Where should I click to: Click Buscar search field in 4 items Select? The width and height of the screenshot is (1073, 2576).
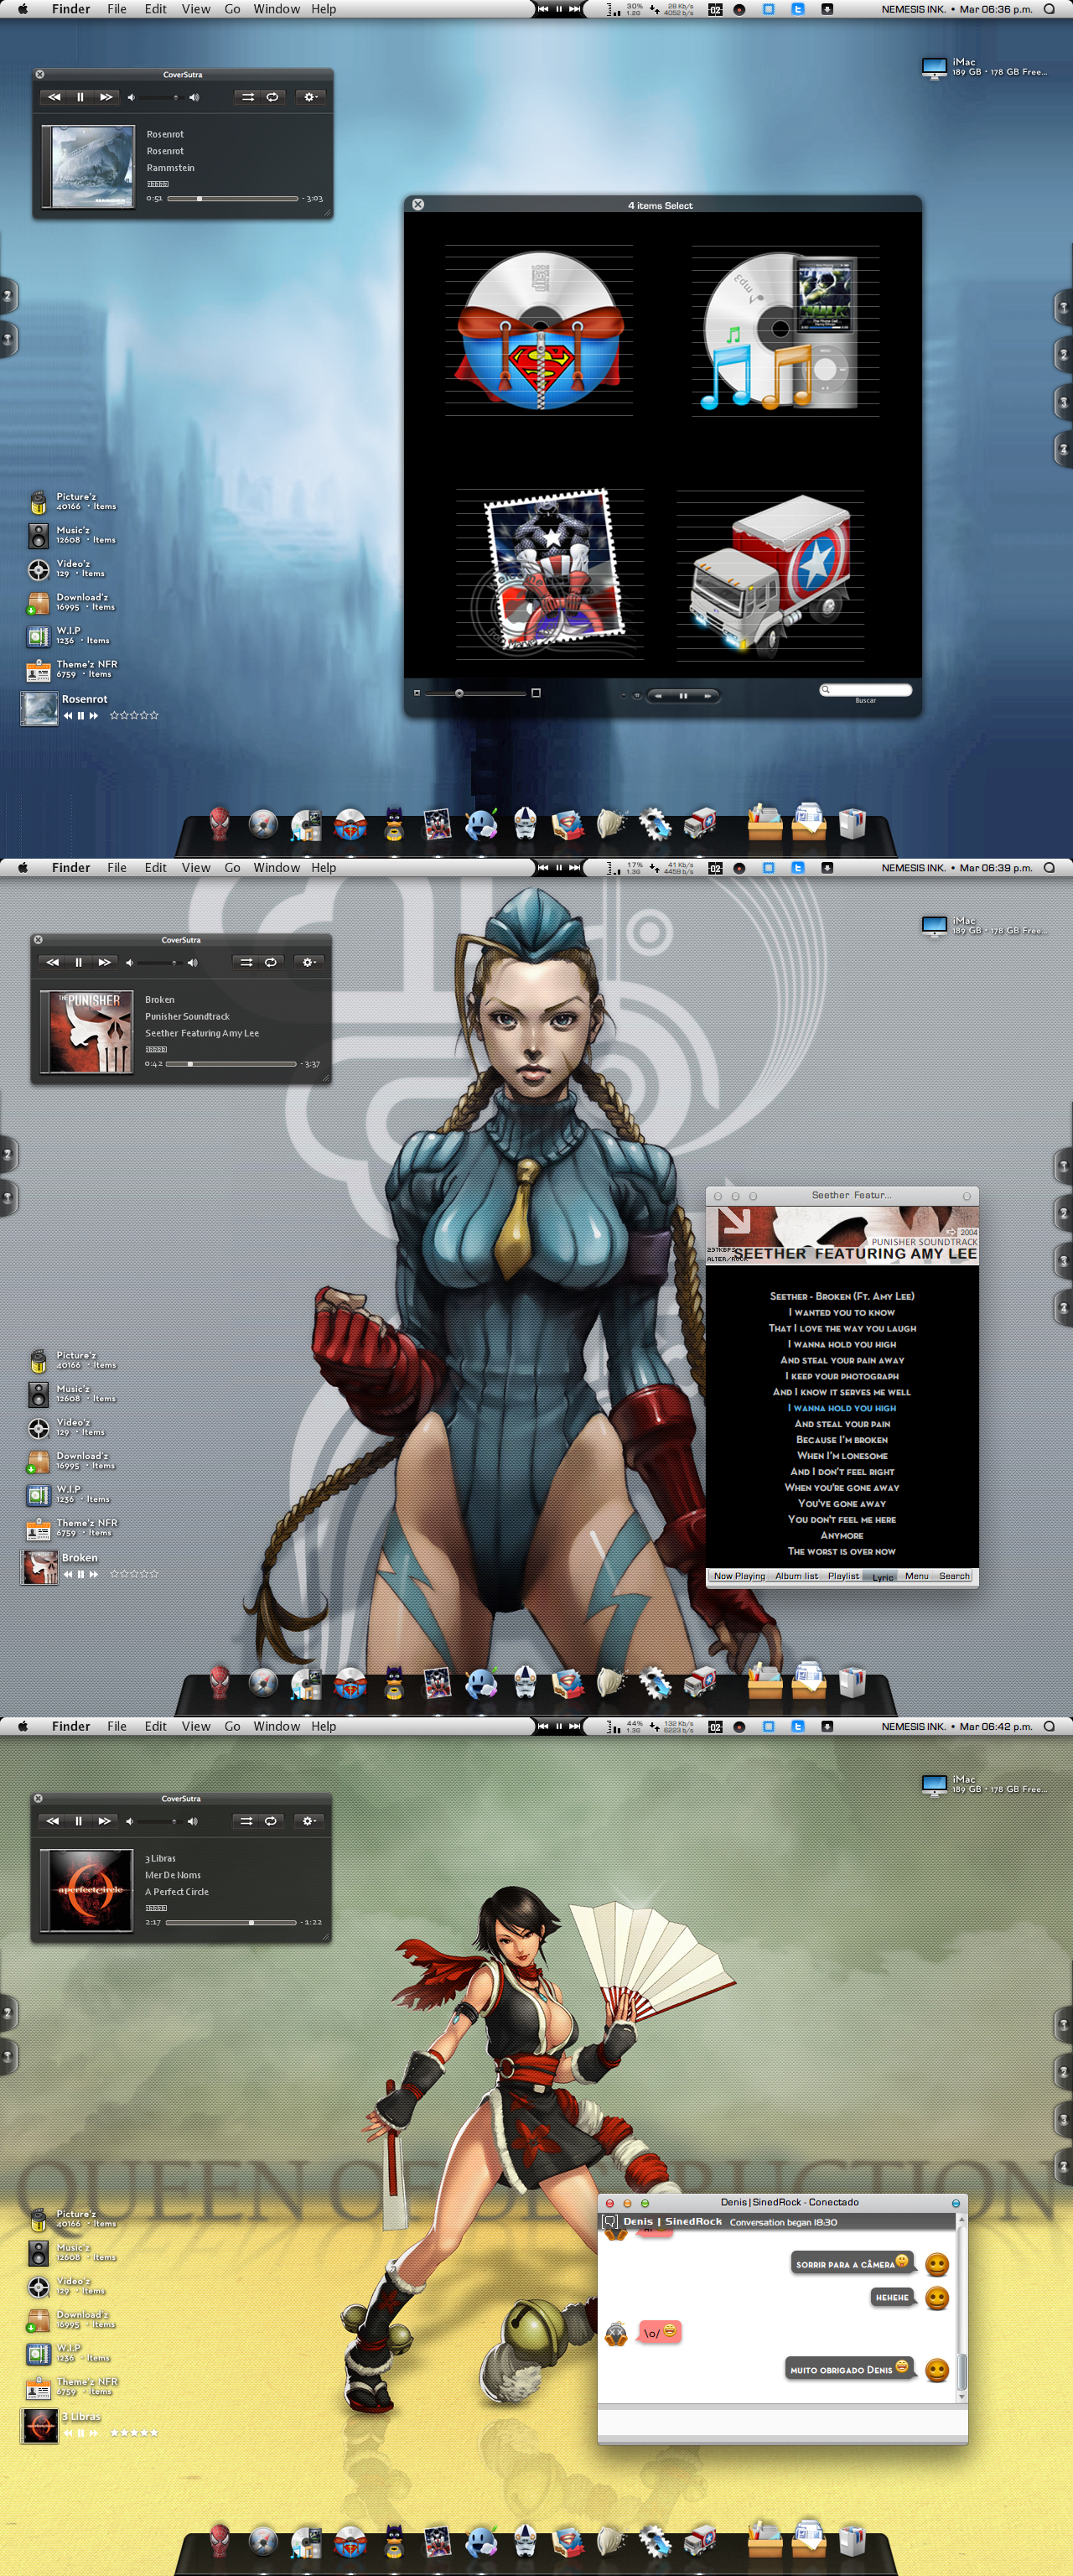pyautogui.click(x=866, y=690)
